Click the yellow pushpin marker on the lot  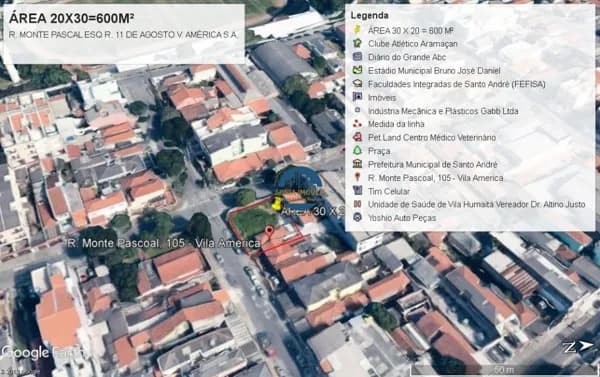[277, 203]
